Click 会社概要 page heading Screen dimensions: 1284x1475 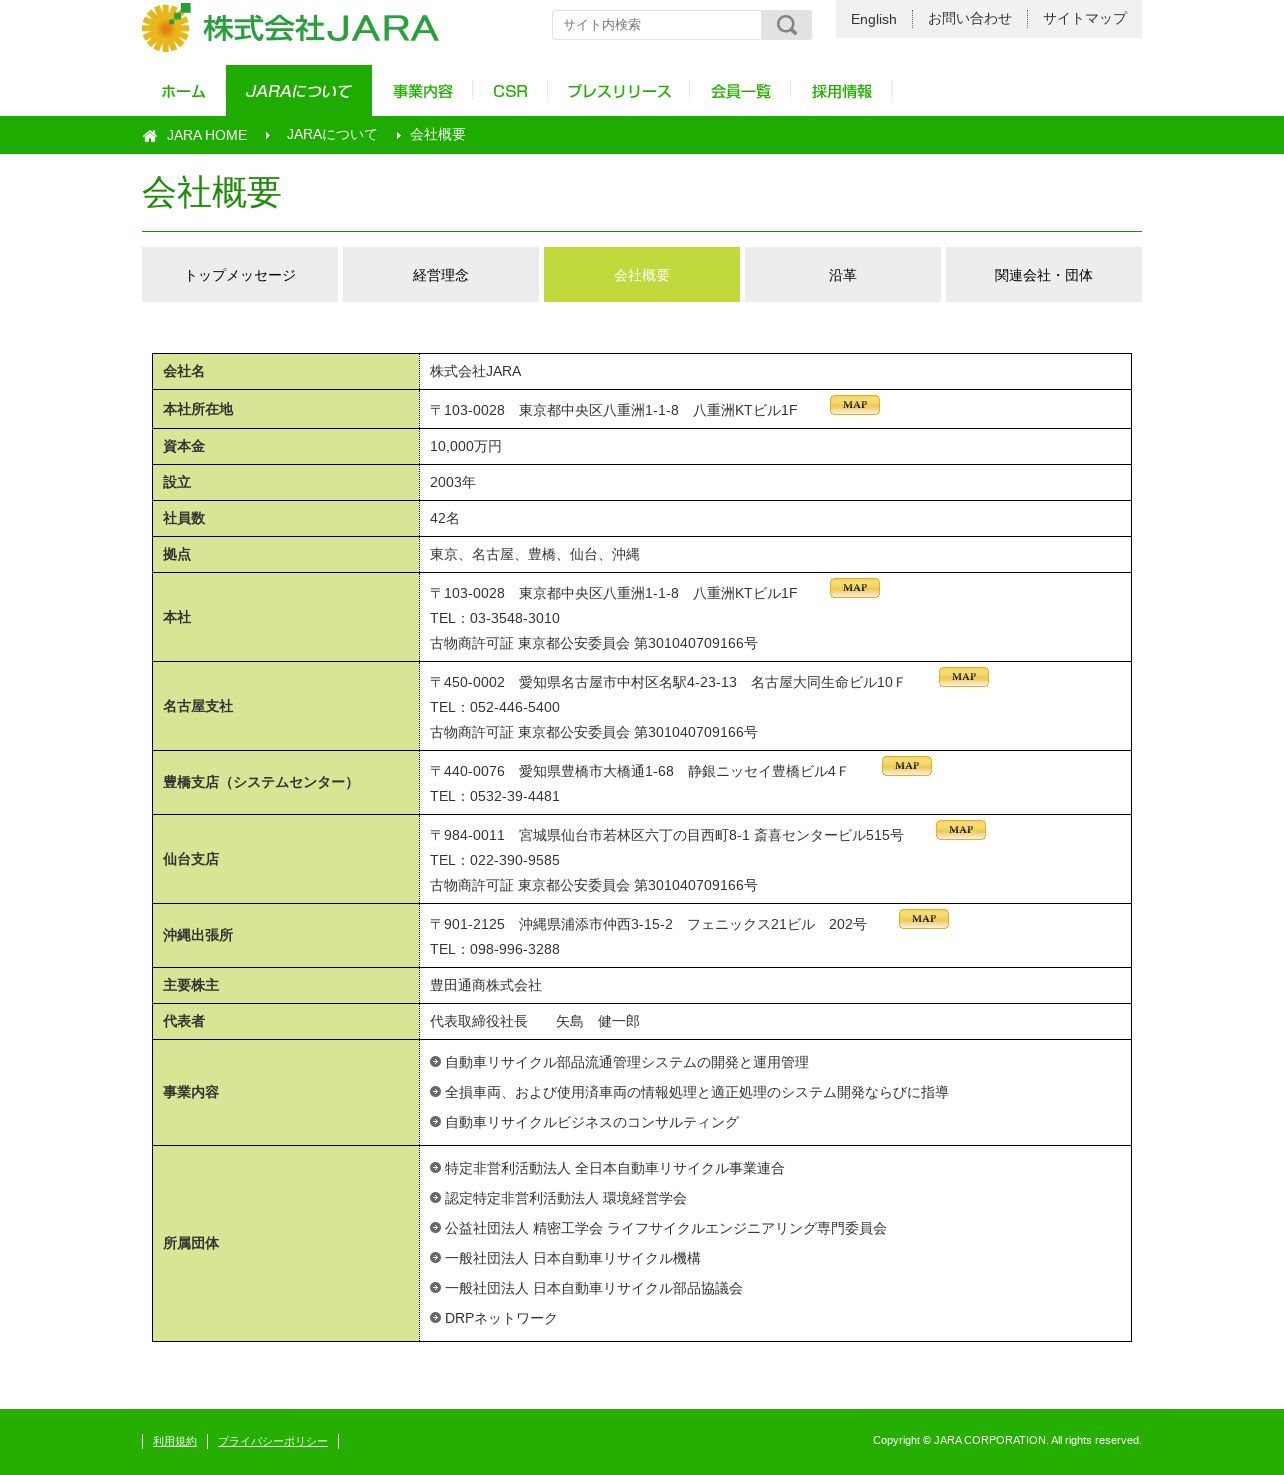pos(212,192)
